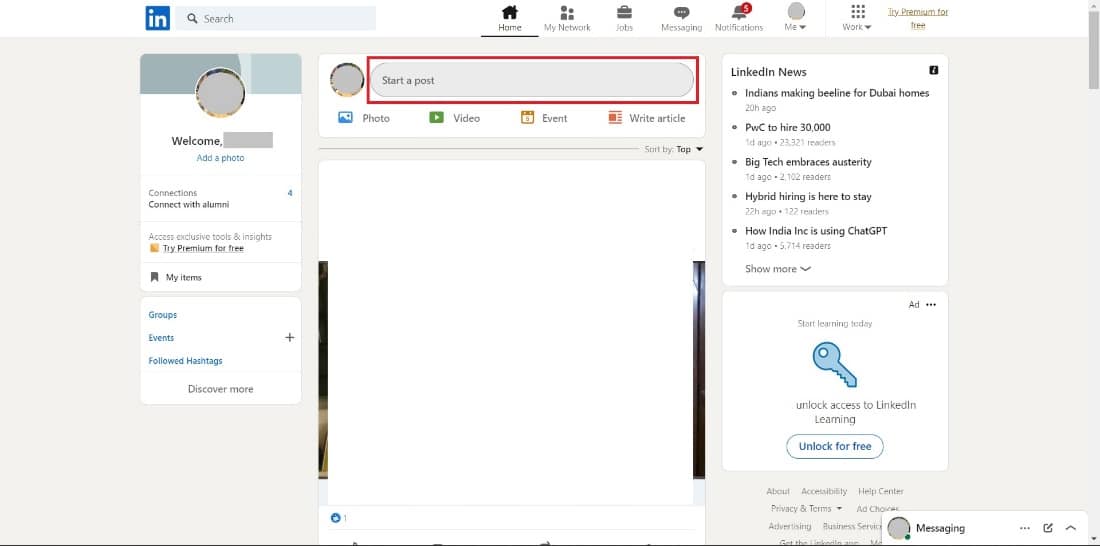This screenshot has width=1100, height=546.
Task: Expand the Work apps grid dropdown
Action: pyautogui.click(x=857, y=19)
